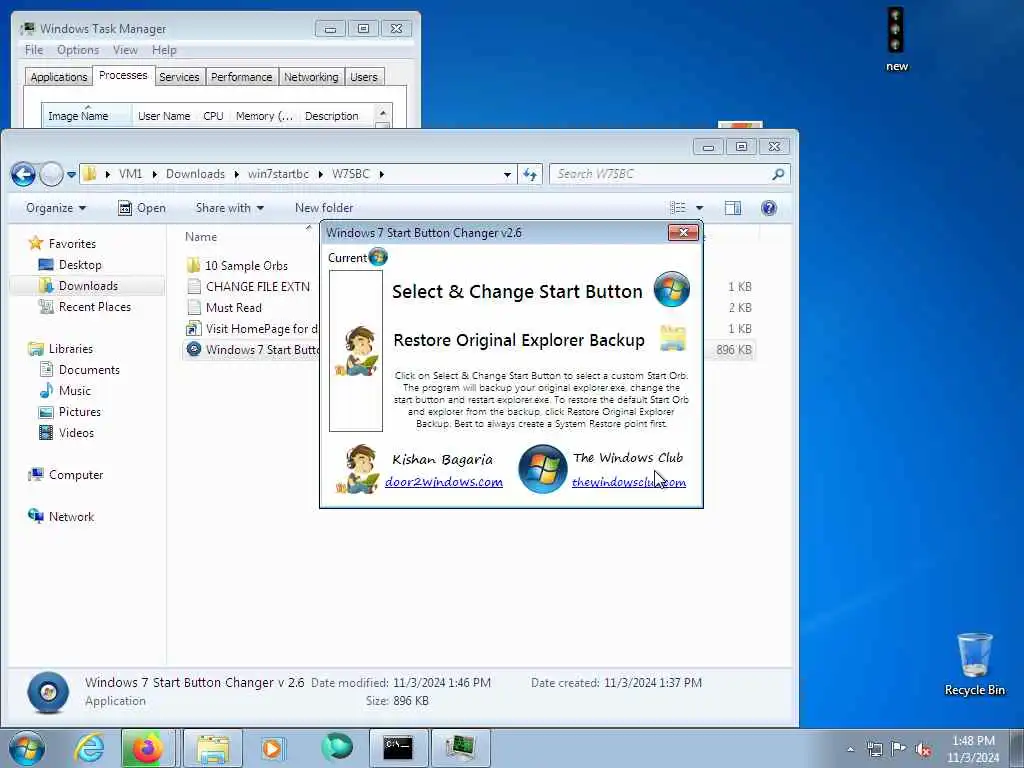
Task: Click Downloads in the address breadcrumb
Action: click(195, 174)
